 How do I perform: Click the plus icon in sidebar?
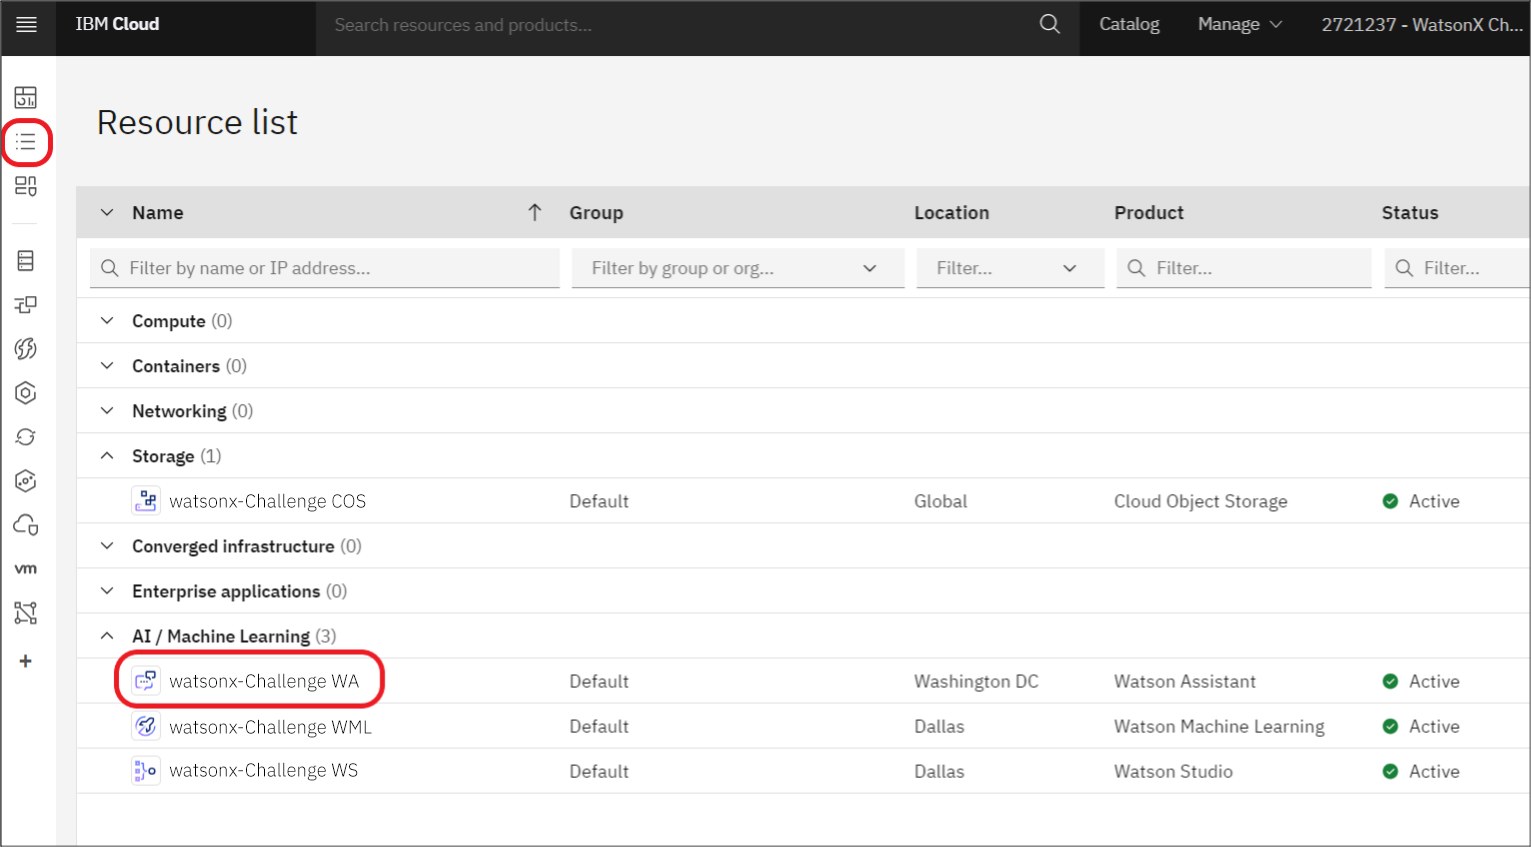pyautogui.click(x=26, y=661)
